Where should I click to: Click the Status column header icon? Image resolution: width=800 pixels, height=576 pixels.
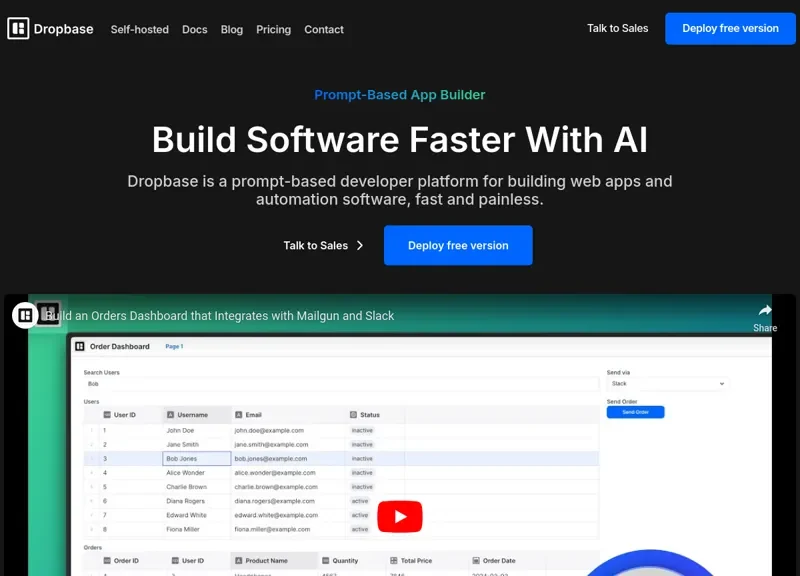point(353,415)
